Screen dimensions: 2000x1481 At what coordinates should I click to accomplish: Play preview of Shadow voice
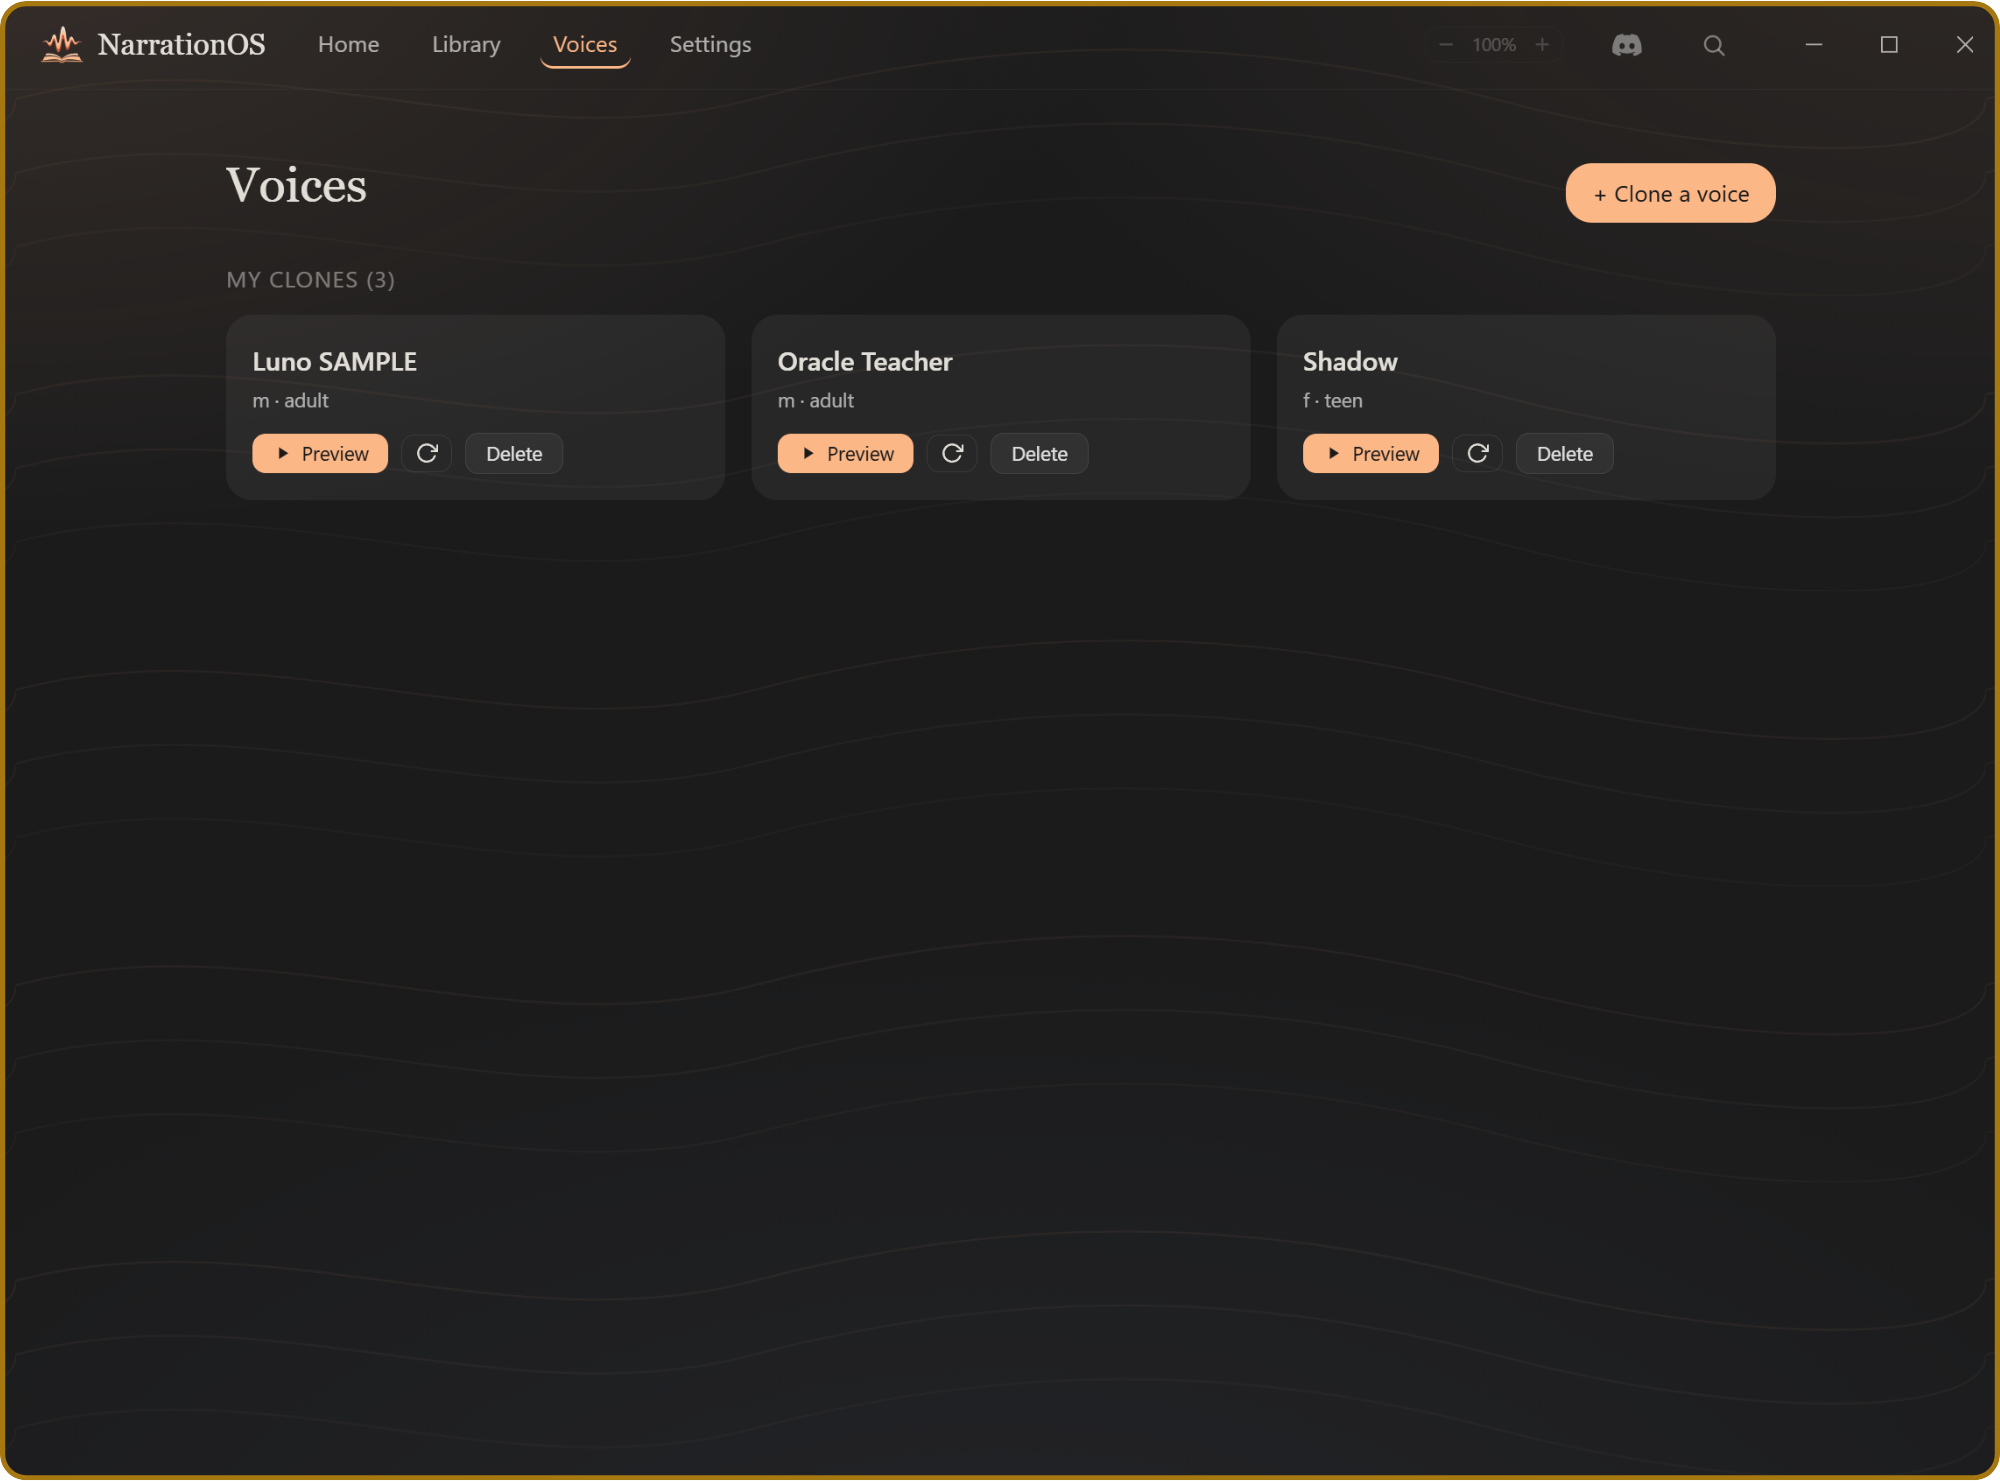coord(1371,454)
